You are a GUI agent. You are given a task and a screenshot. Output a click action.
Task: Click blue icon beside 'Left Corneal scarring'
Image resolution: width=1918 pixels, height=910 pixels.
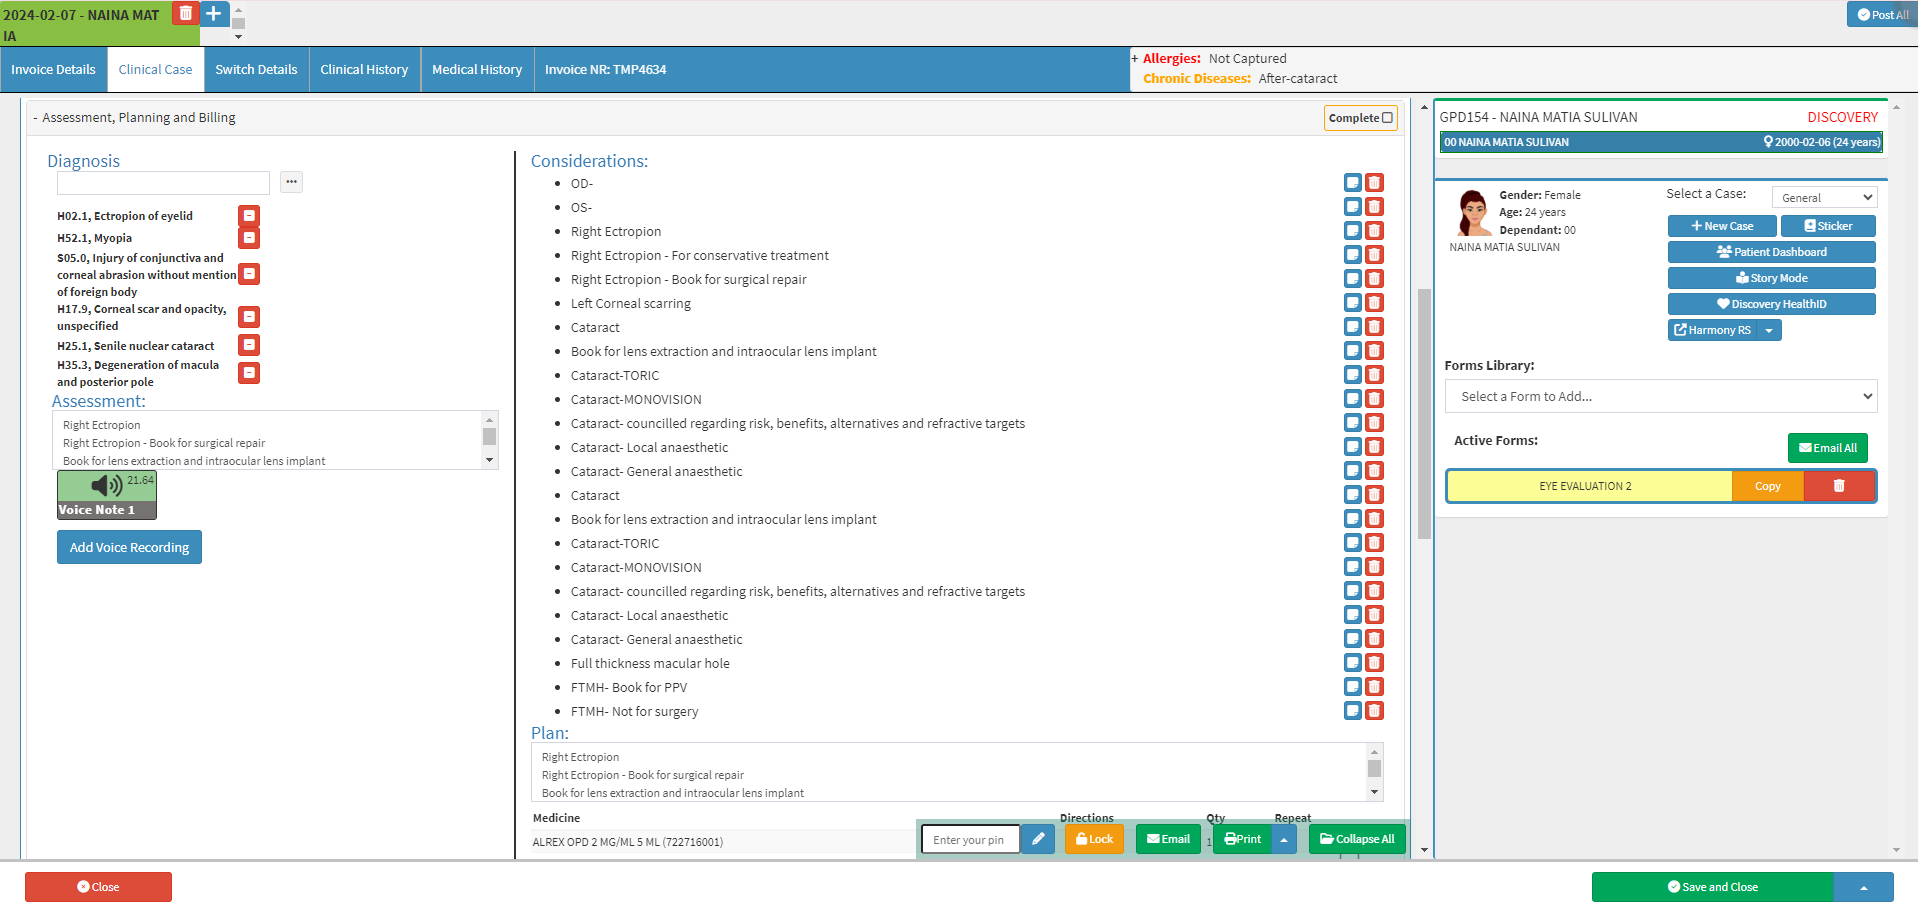pyautogui.click(x=1352, y=303)
